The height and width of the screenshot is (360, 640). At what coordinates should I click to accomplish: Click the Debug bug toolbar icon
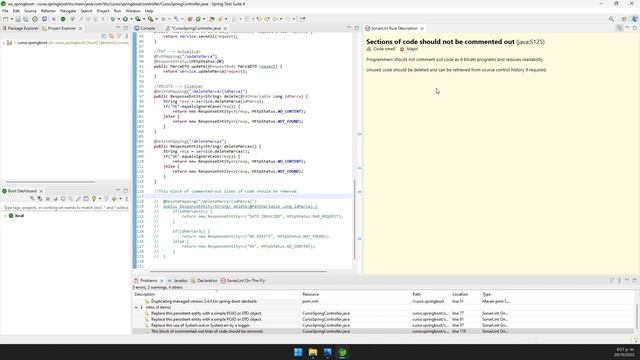tap(113, 19)
